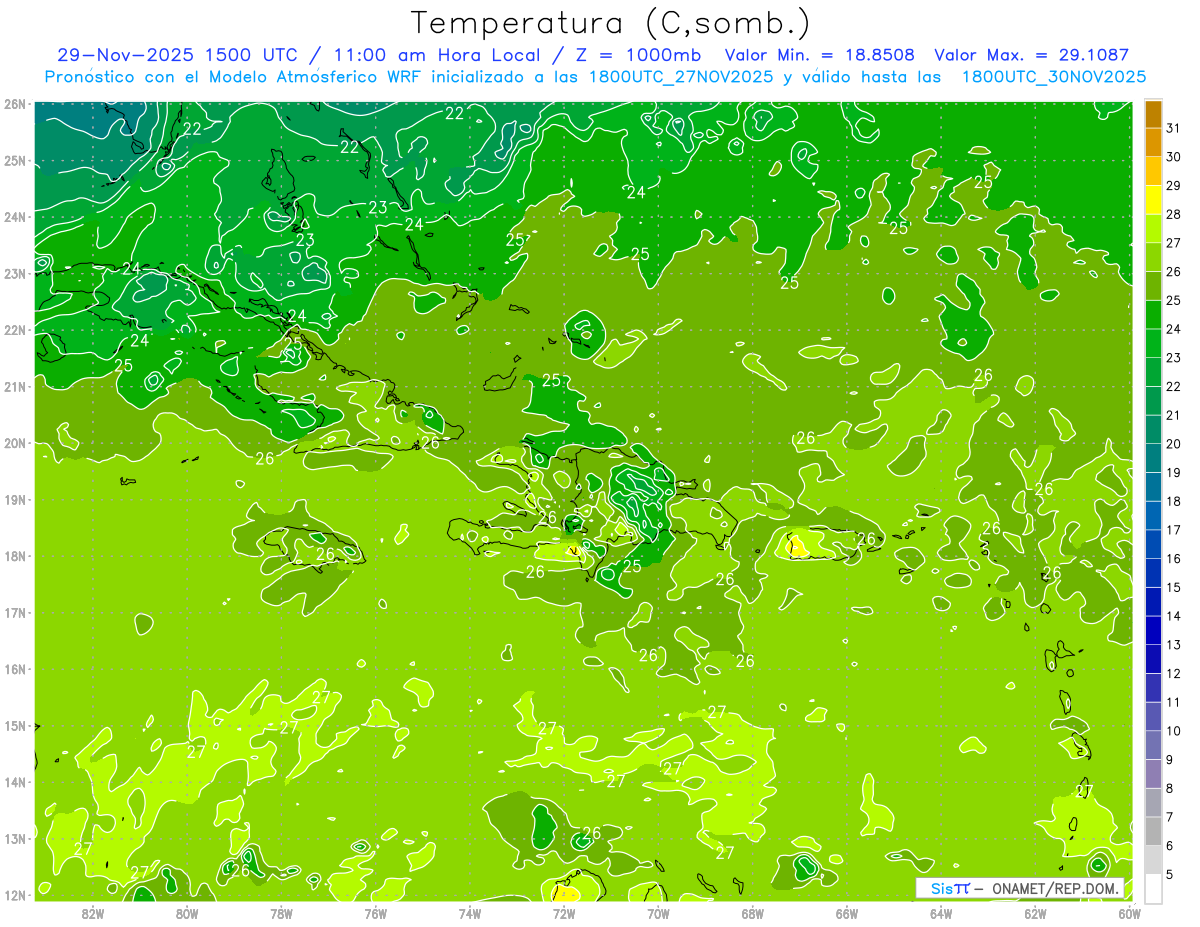
Task: Click color-scale label "6"
Action: (x=1171, y=845)
